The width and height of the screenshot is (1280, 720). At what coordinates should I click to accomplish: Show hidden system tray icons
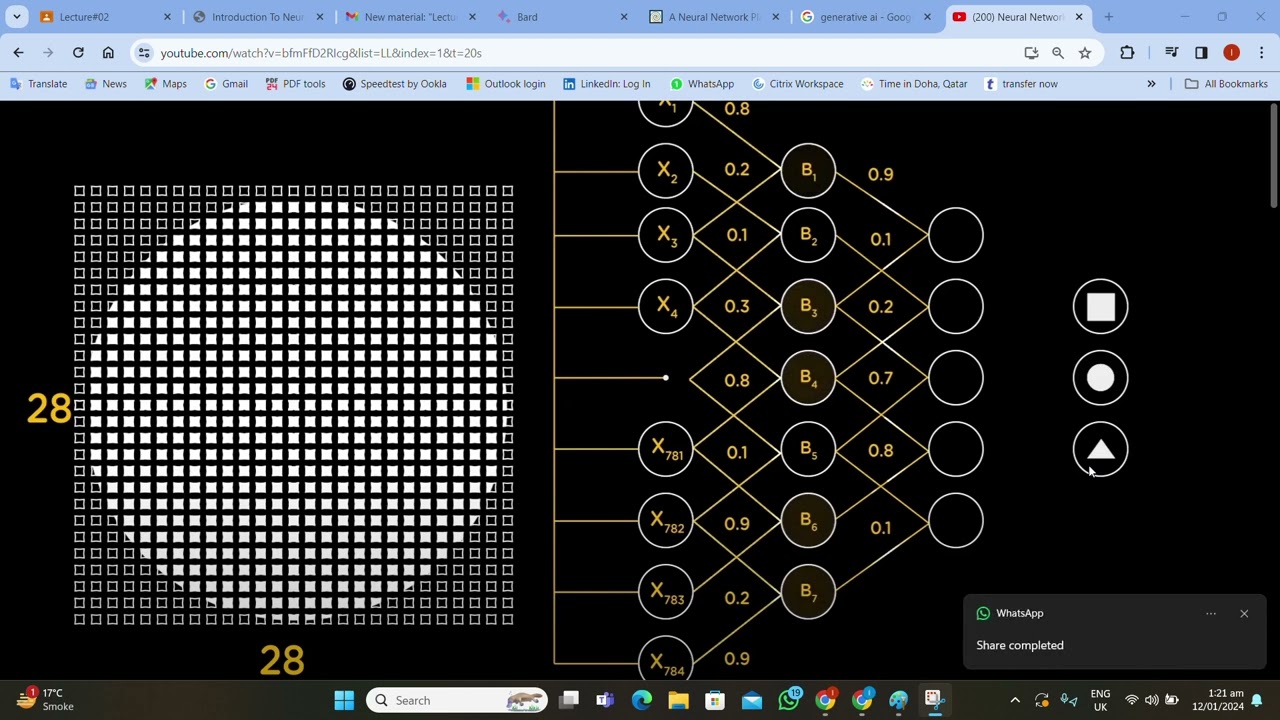click(1015, 700)
